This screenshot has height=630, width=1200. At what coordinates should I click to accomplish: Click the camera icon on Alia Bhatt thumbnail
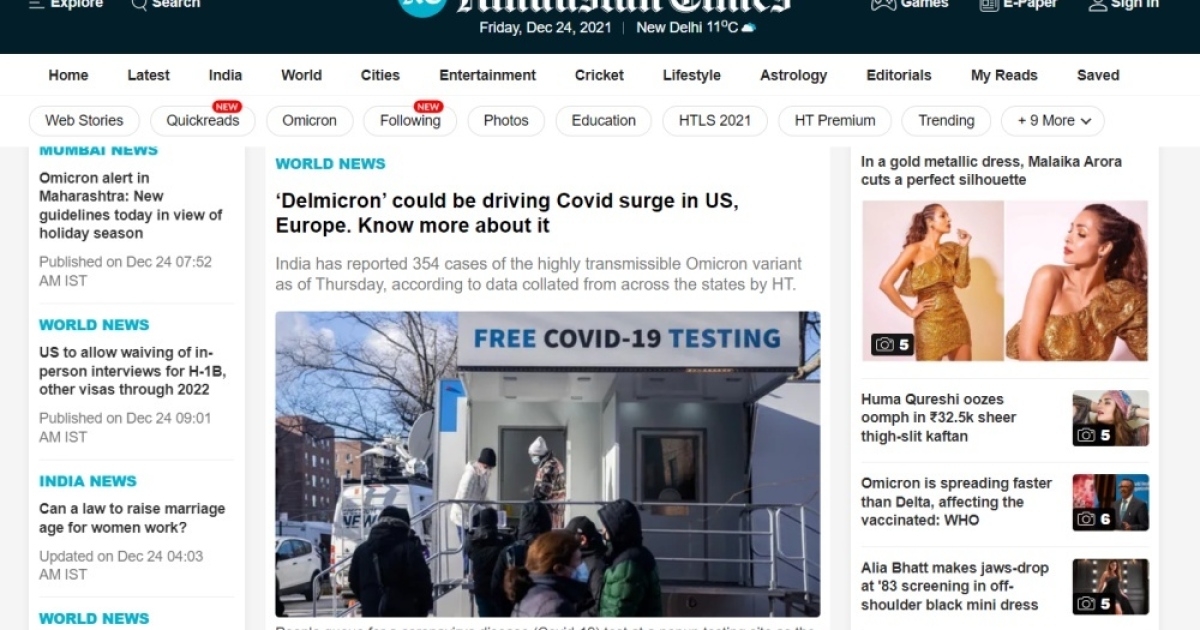point(1086,604)
